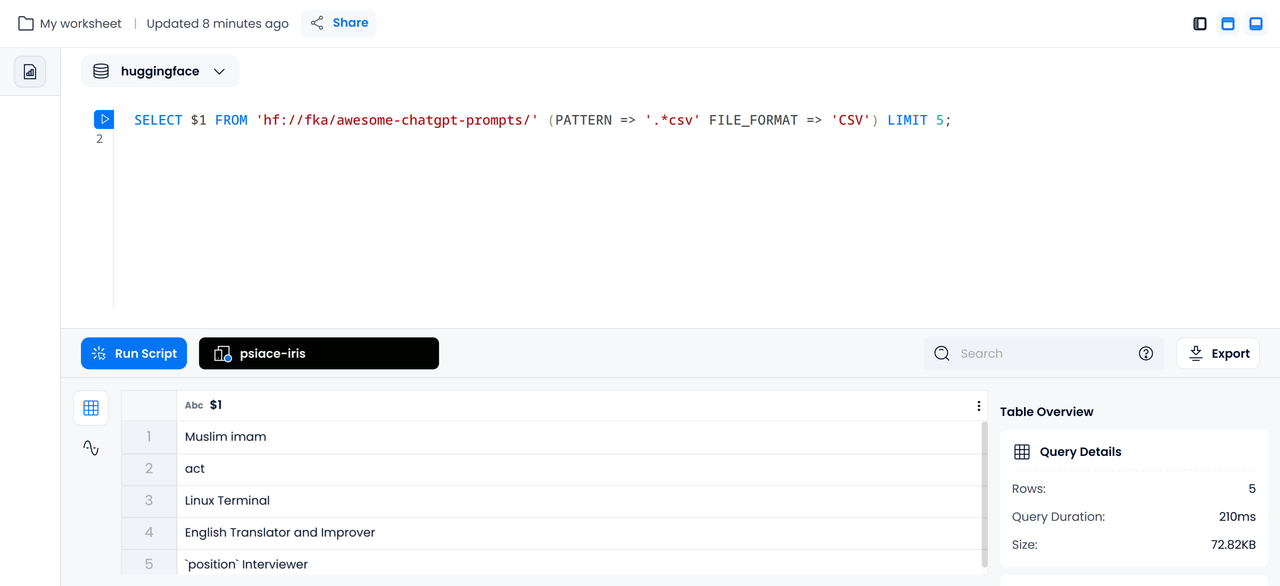Click the results table vertical scrollbar
This screenshot has height=586, width=1280.
click(985, 494)
